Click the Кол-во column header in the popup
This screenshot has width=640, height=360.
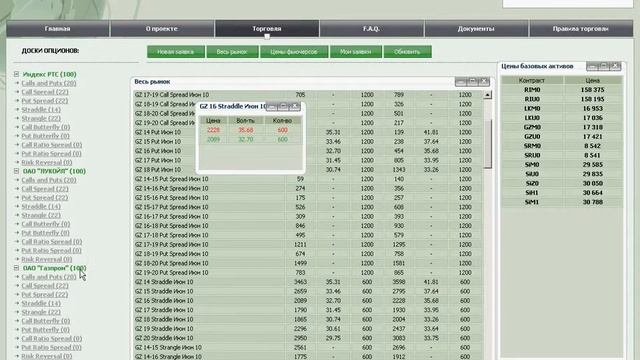tap(282, 120)
